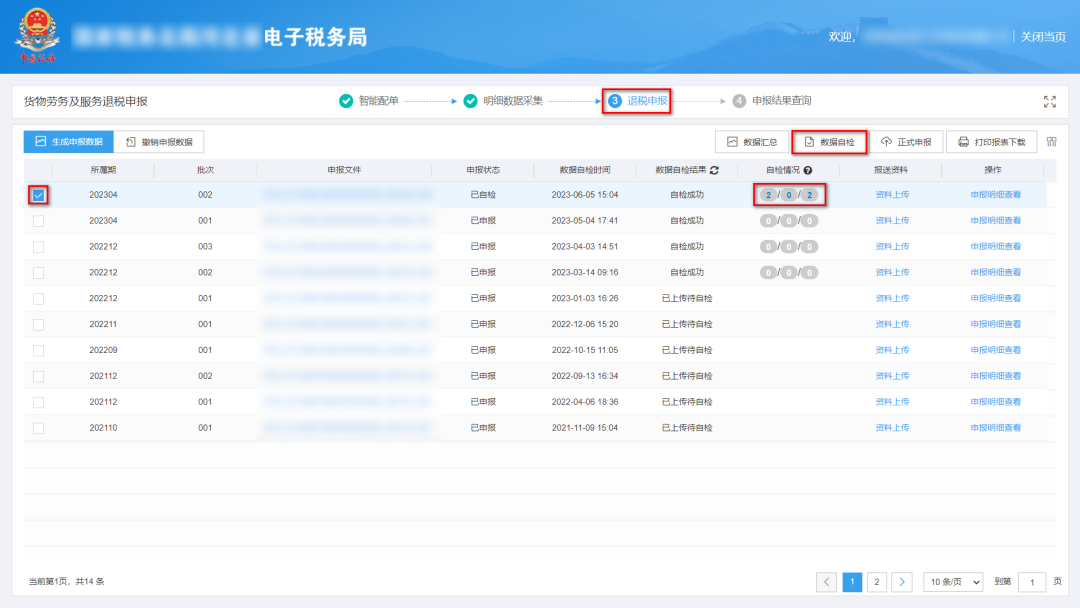This screenshot has height=608, width=1080.
Task: Click 打印报表下载 button
Action: [992, 142]
